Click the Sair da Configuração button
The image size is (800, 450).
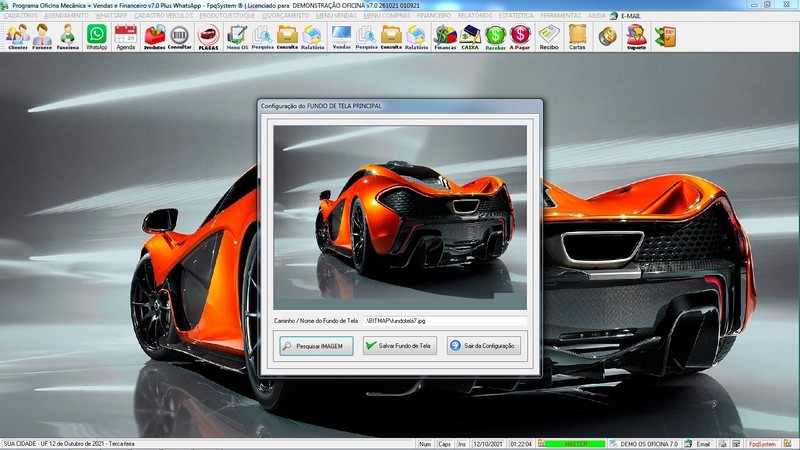click(x=483, y=345)
